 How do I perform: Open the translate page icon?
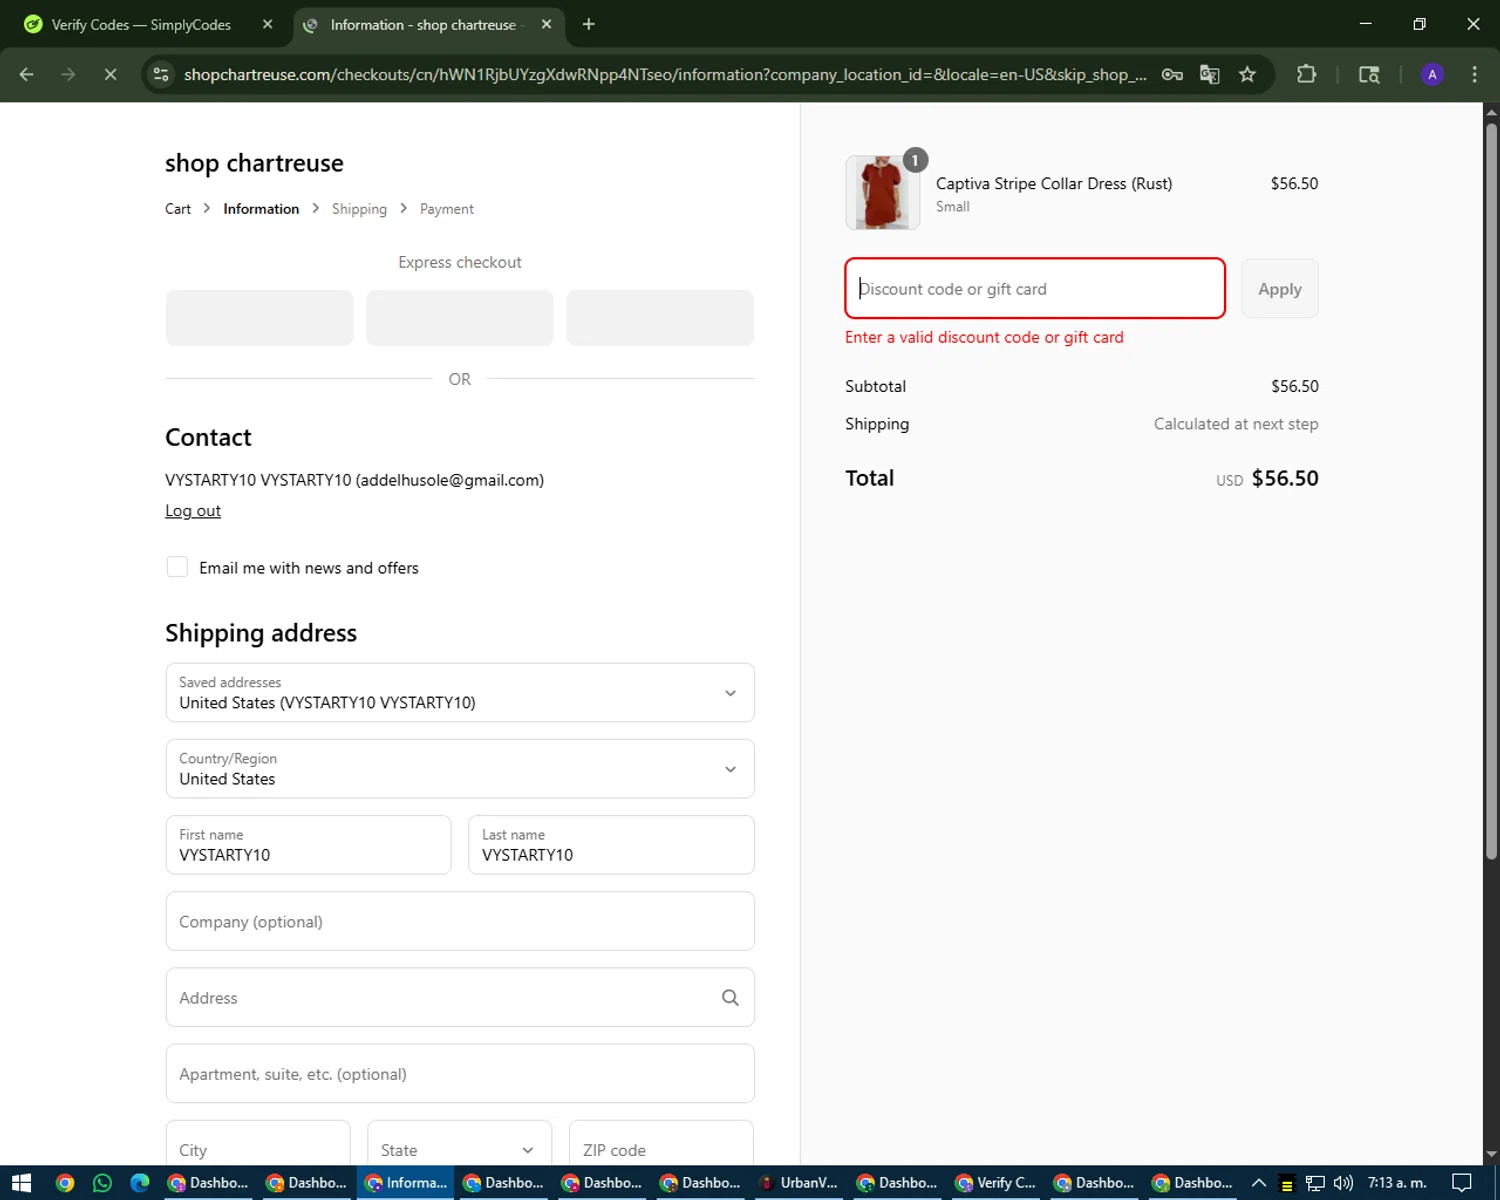1210,74
